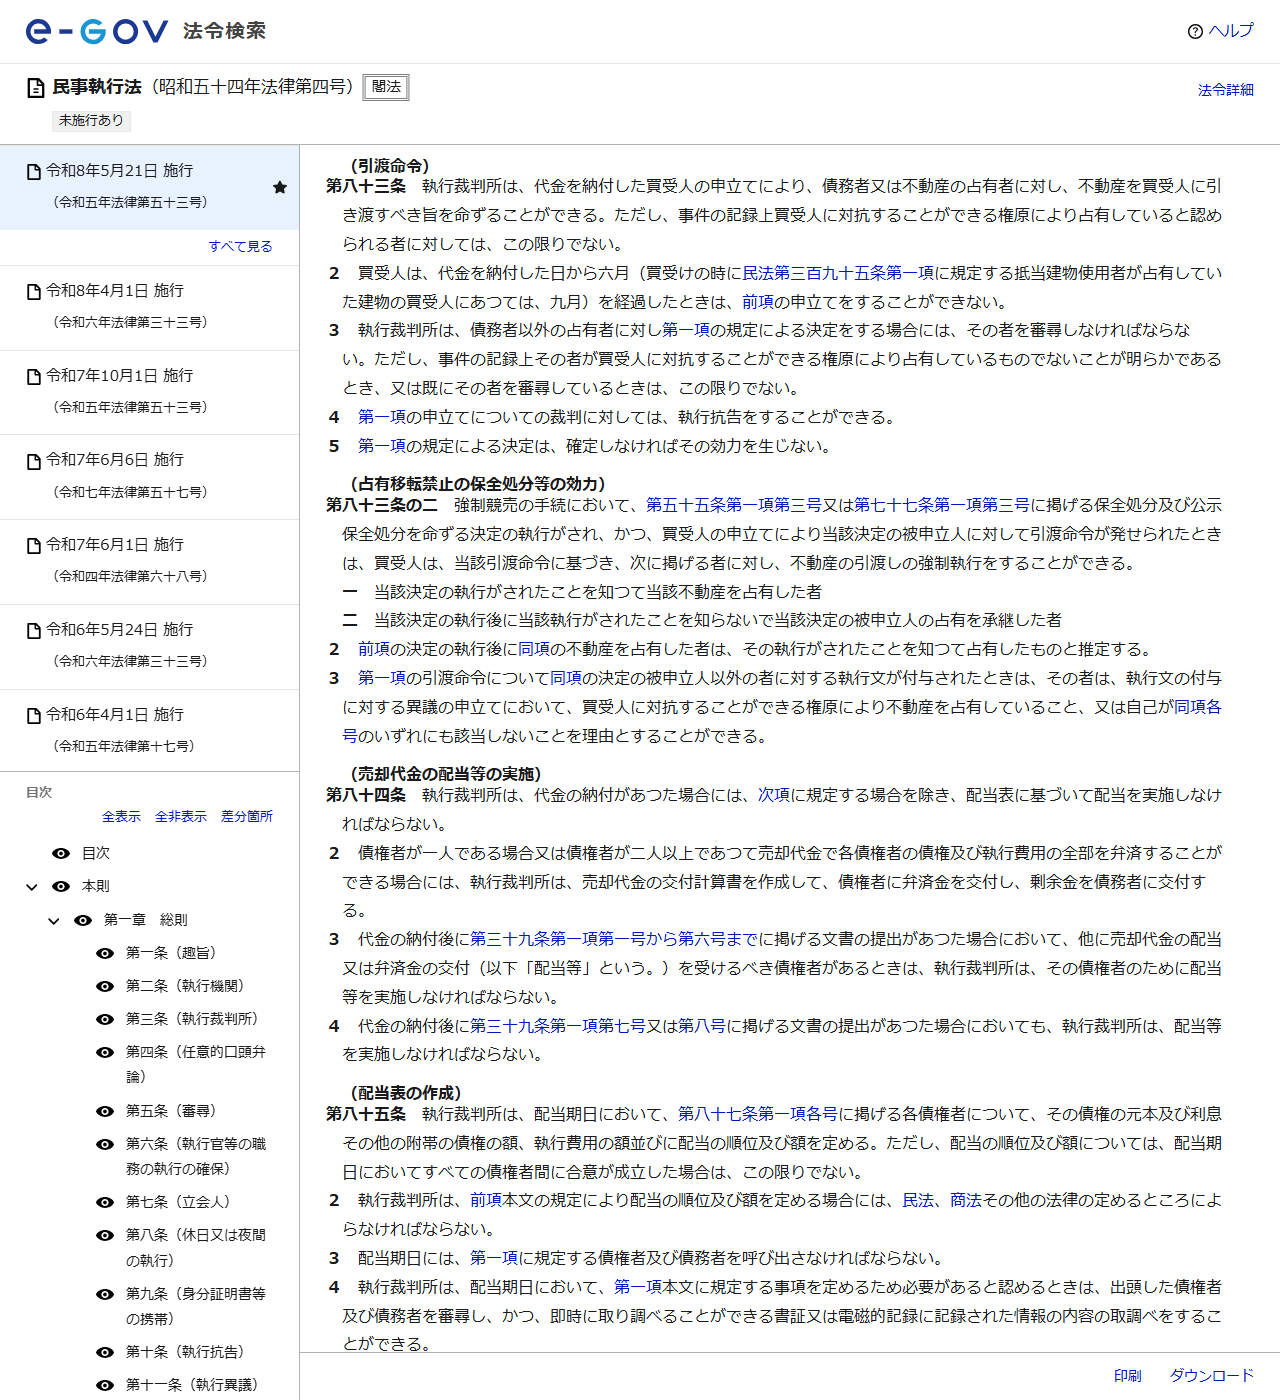Click 全表示 to show all
Screen dimensions: 1280x1400
click(x=121, y=817)
